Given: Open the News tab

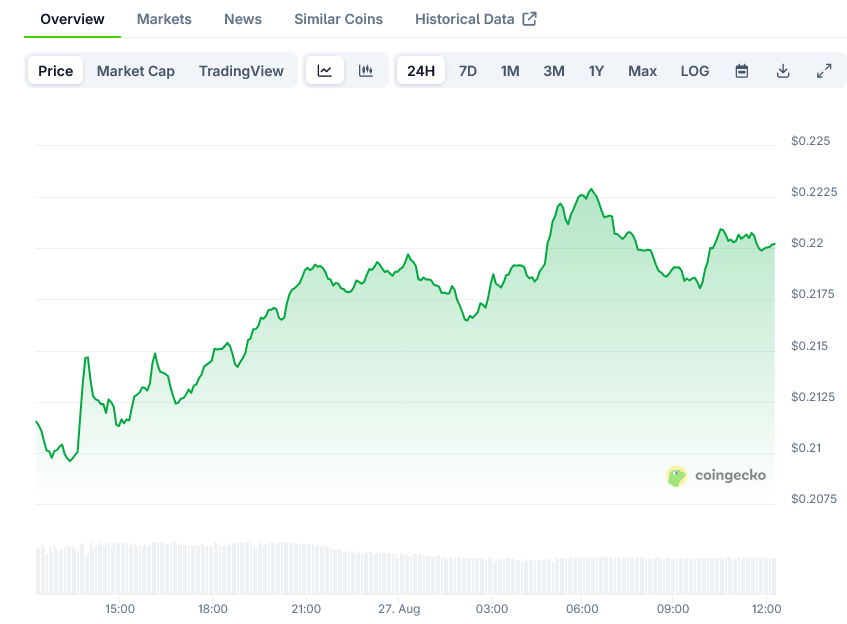Looking at the screenshot, I should [x=243, y=19].
